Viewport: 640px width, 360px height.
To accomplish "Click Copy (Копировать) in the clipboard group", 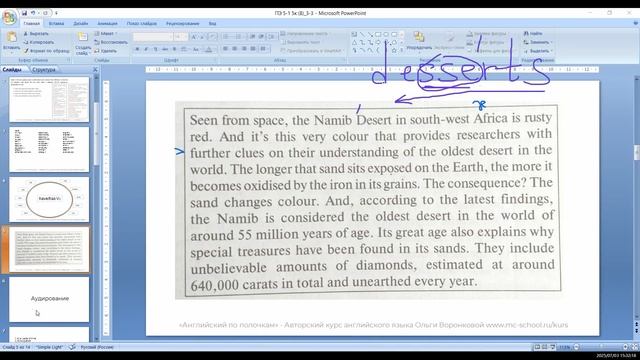I will (x=39, y=42).
